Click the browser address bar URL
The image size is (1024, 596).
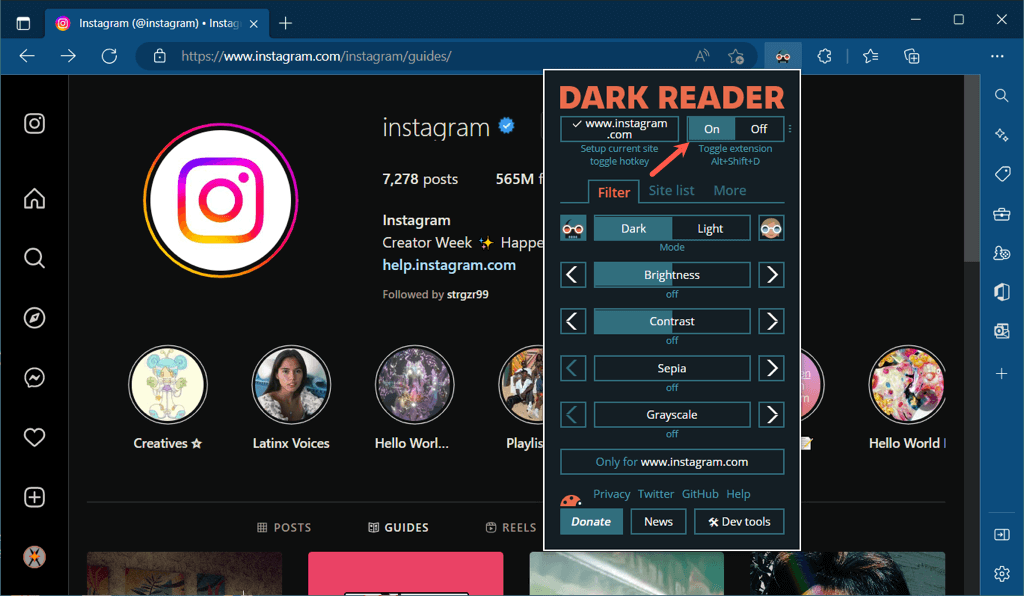click(316, 56)
